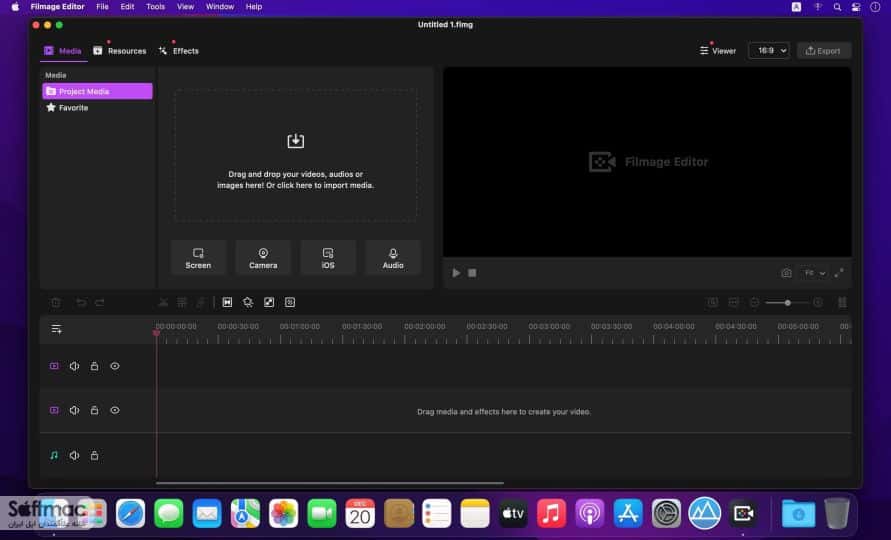Open the Edit menu
The height and width of the screenshot is (540, 891).
(x=127, y=7)
